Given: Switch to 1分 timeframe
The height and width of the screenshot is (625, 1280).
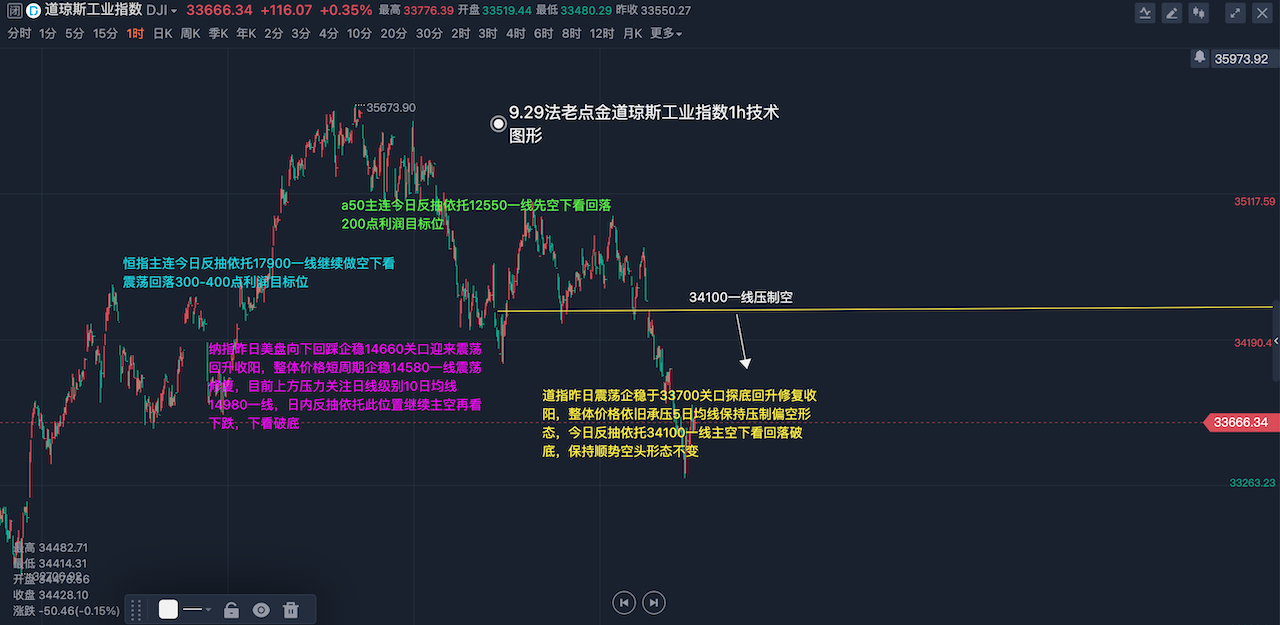Looking at the screenshot, I should coord(47,33).
